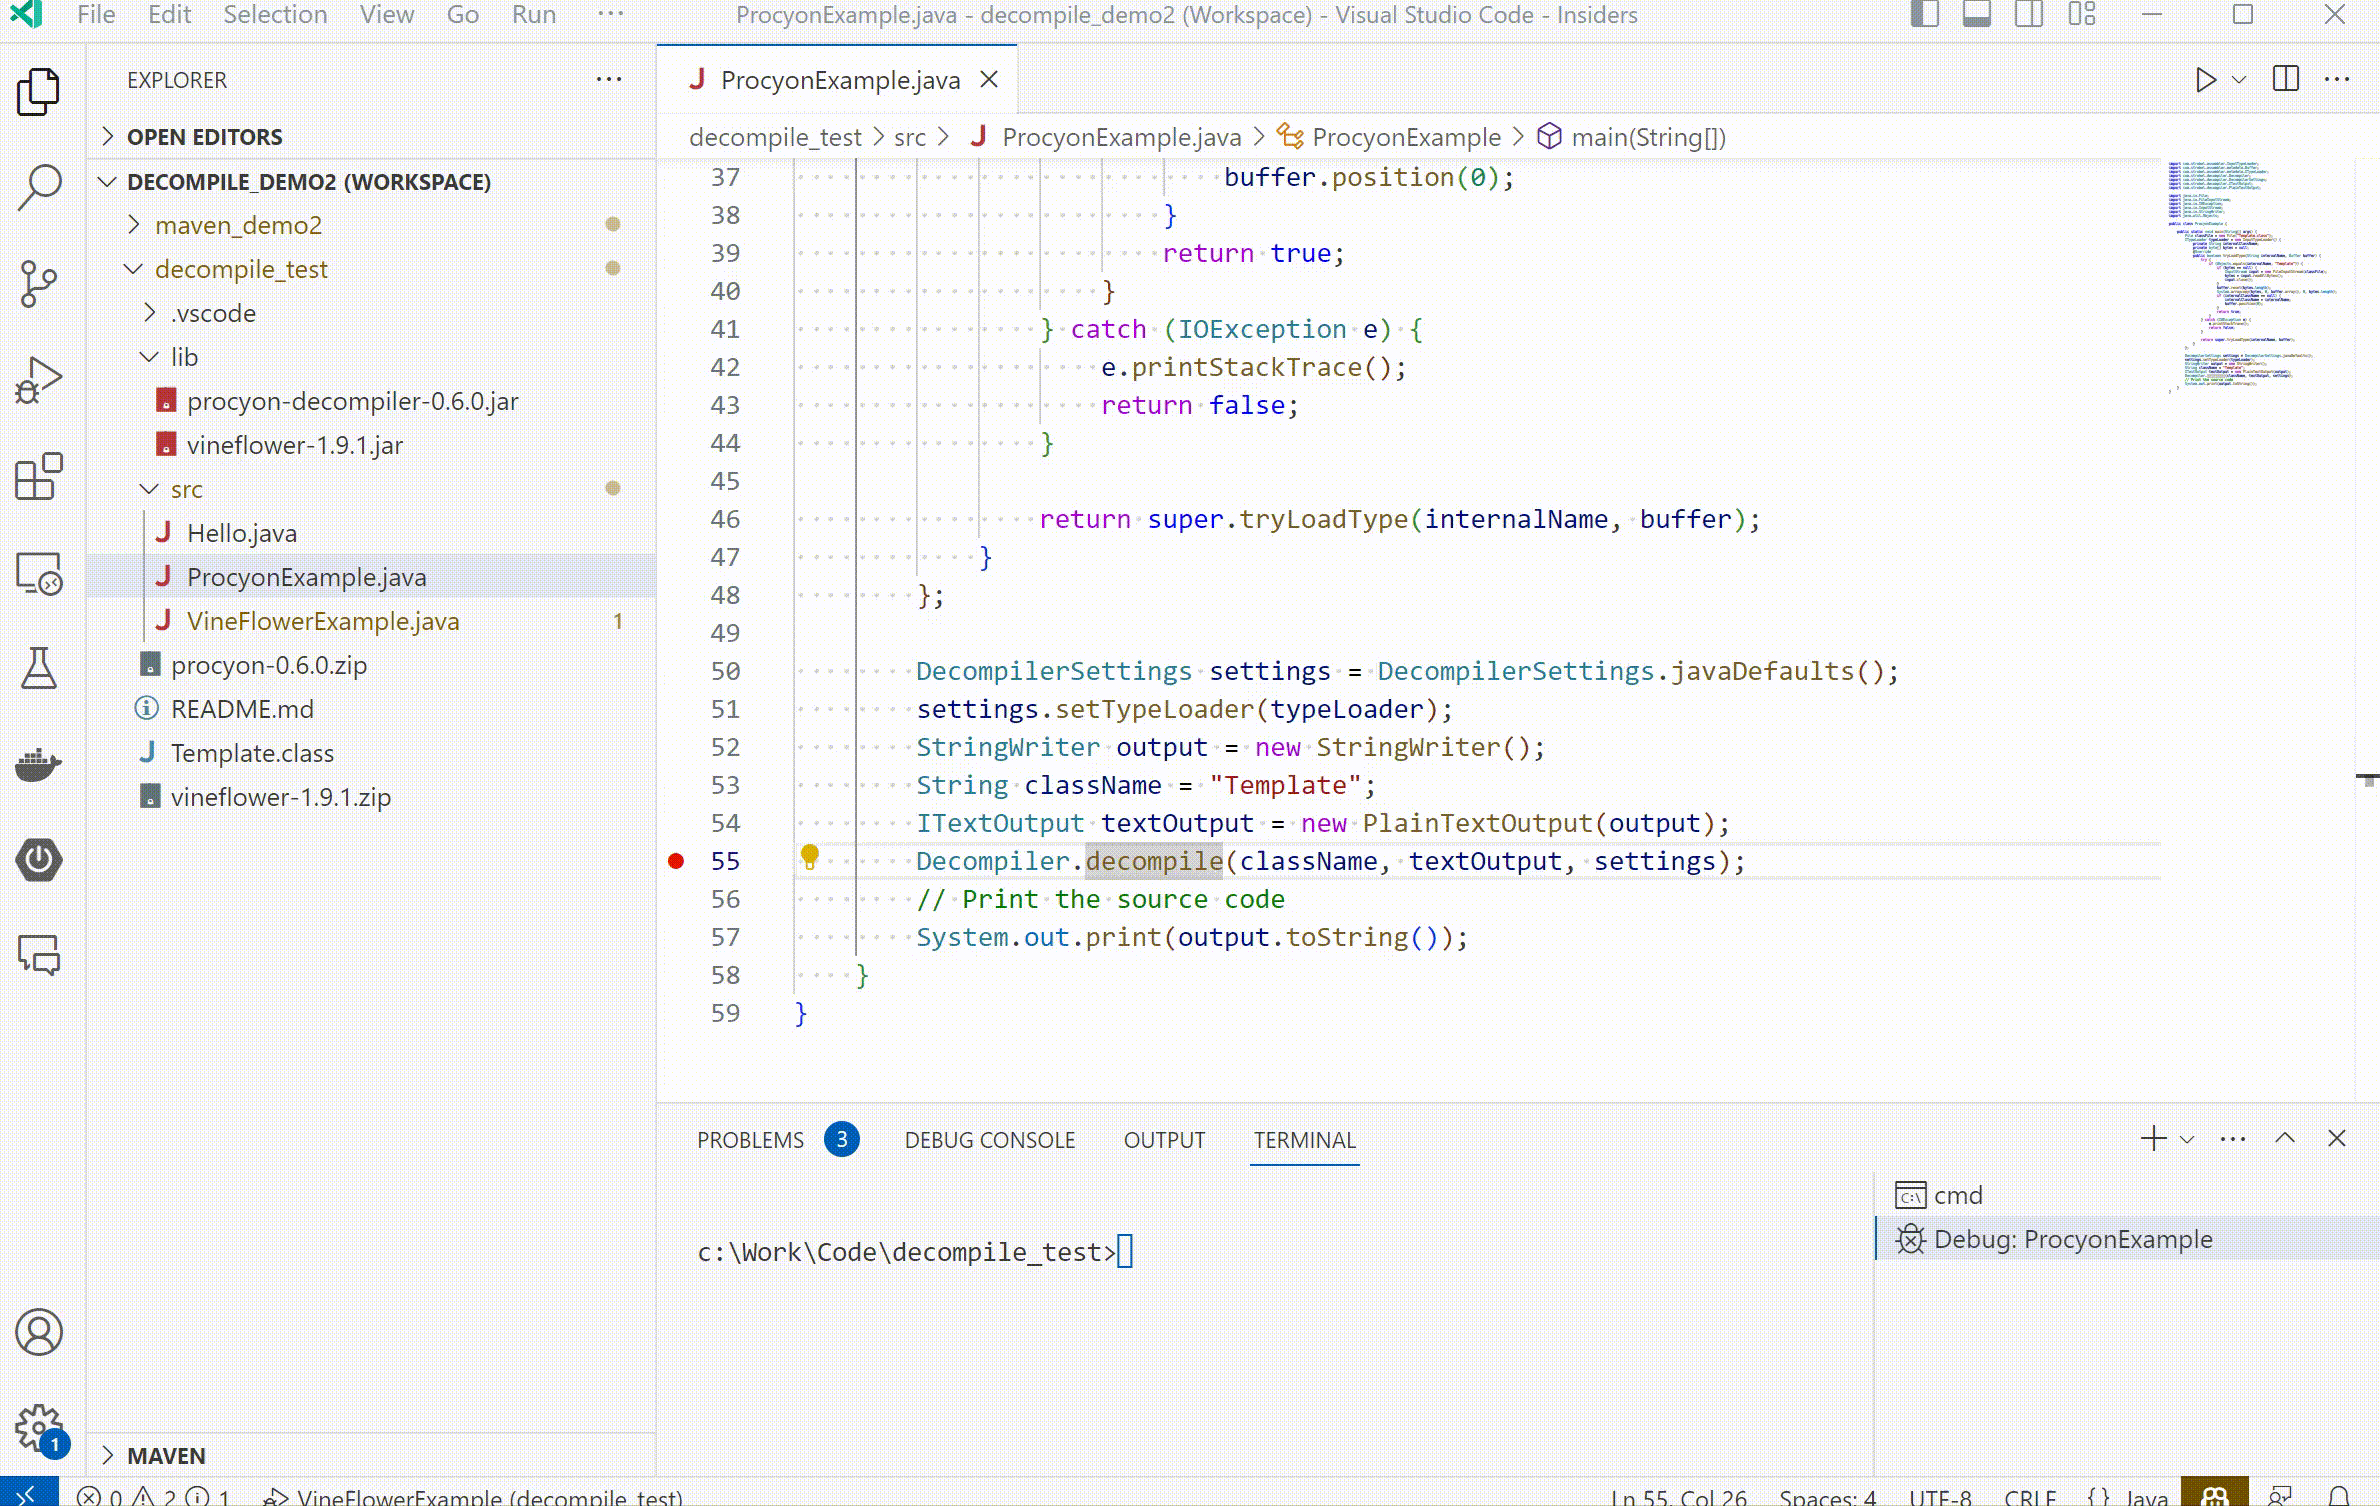Open the Run and Debug view
The width and height of the screenshot is (2380, 1506).
click(x=39, y=380)
